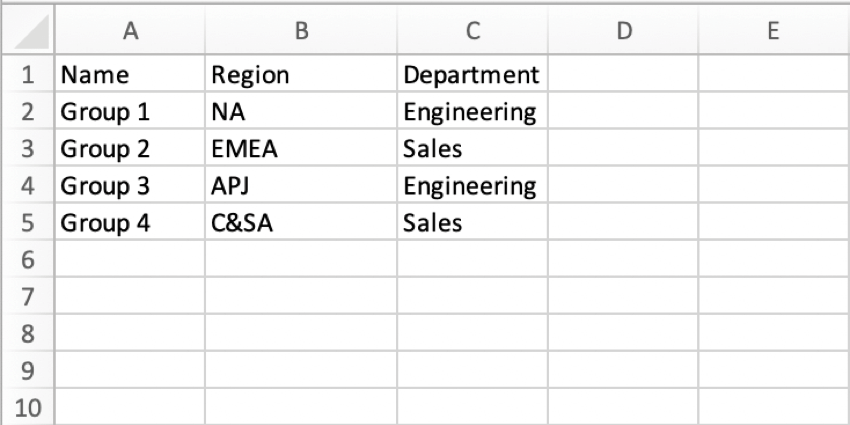Select row 10 header
850x425 pixels.
point(27,408)
